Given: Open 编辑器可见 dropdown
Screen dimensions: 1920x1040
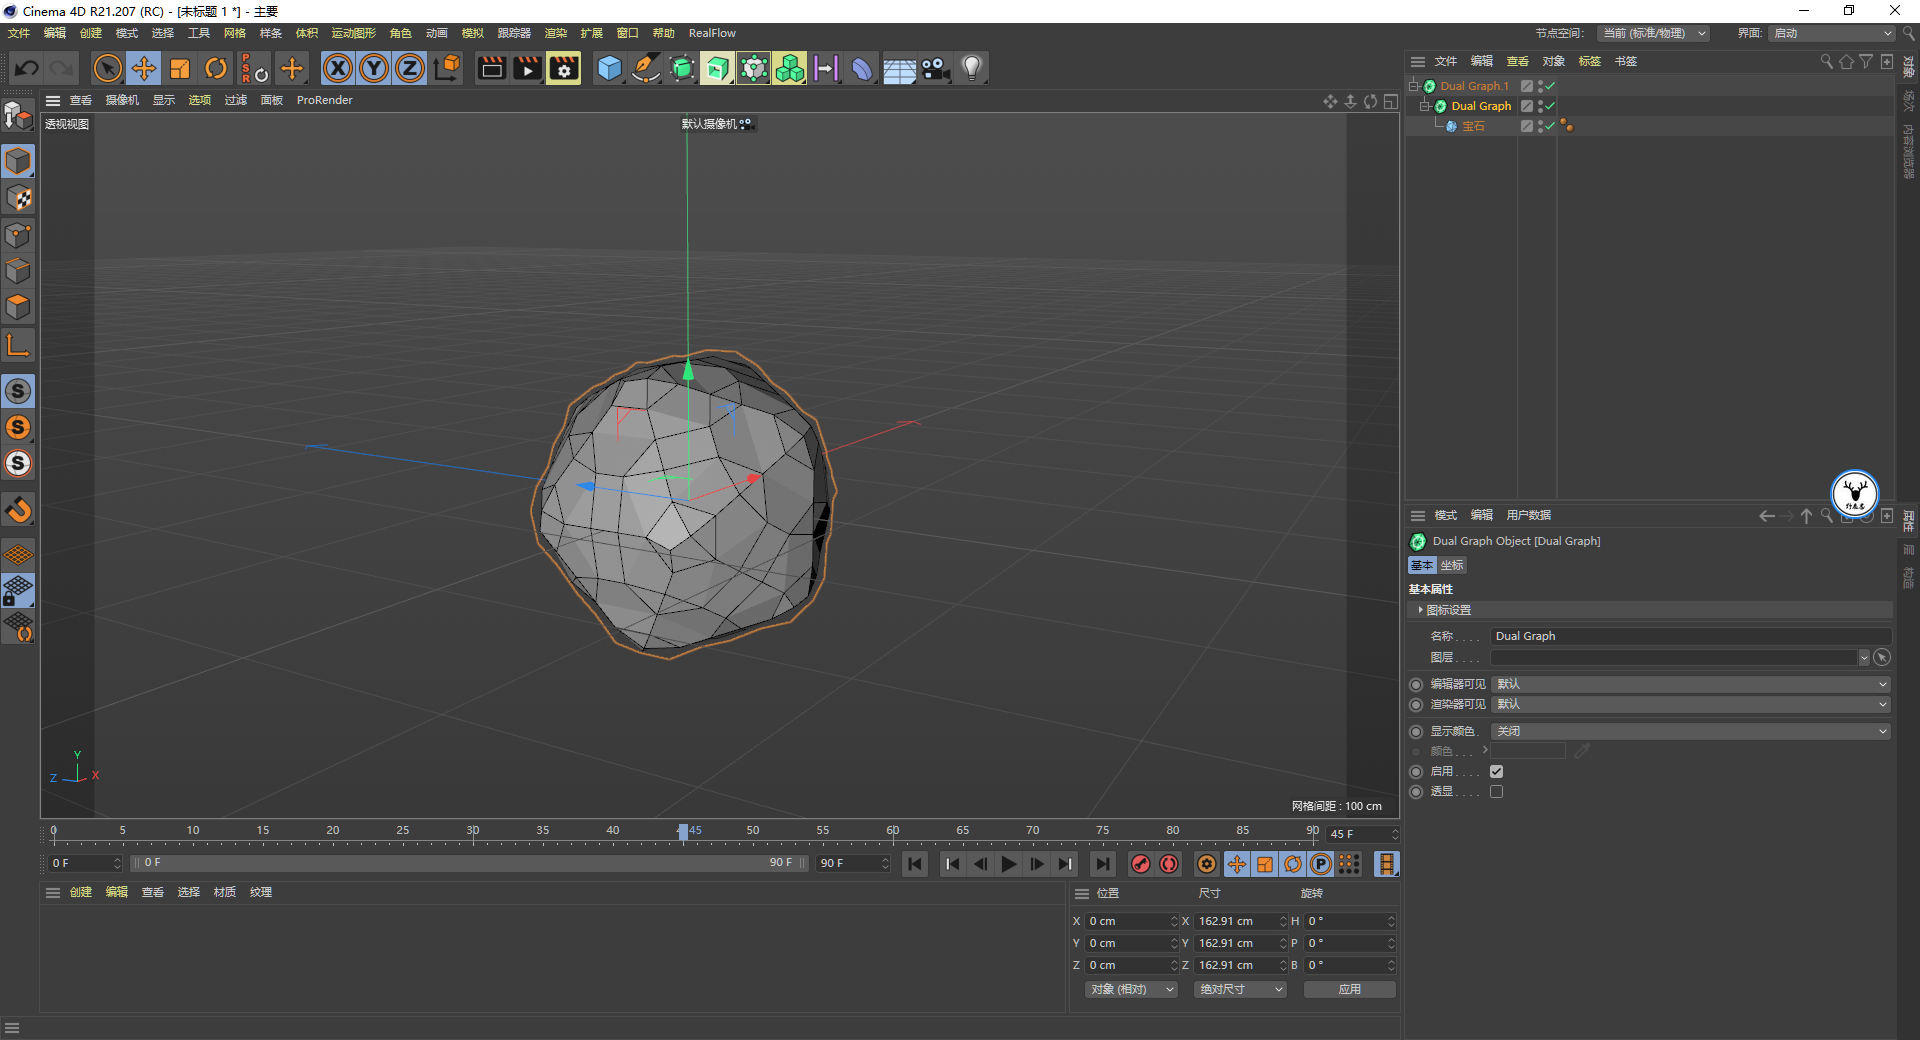Looking at the screenshot, I should (1691, 684).
